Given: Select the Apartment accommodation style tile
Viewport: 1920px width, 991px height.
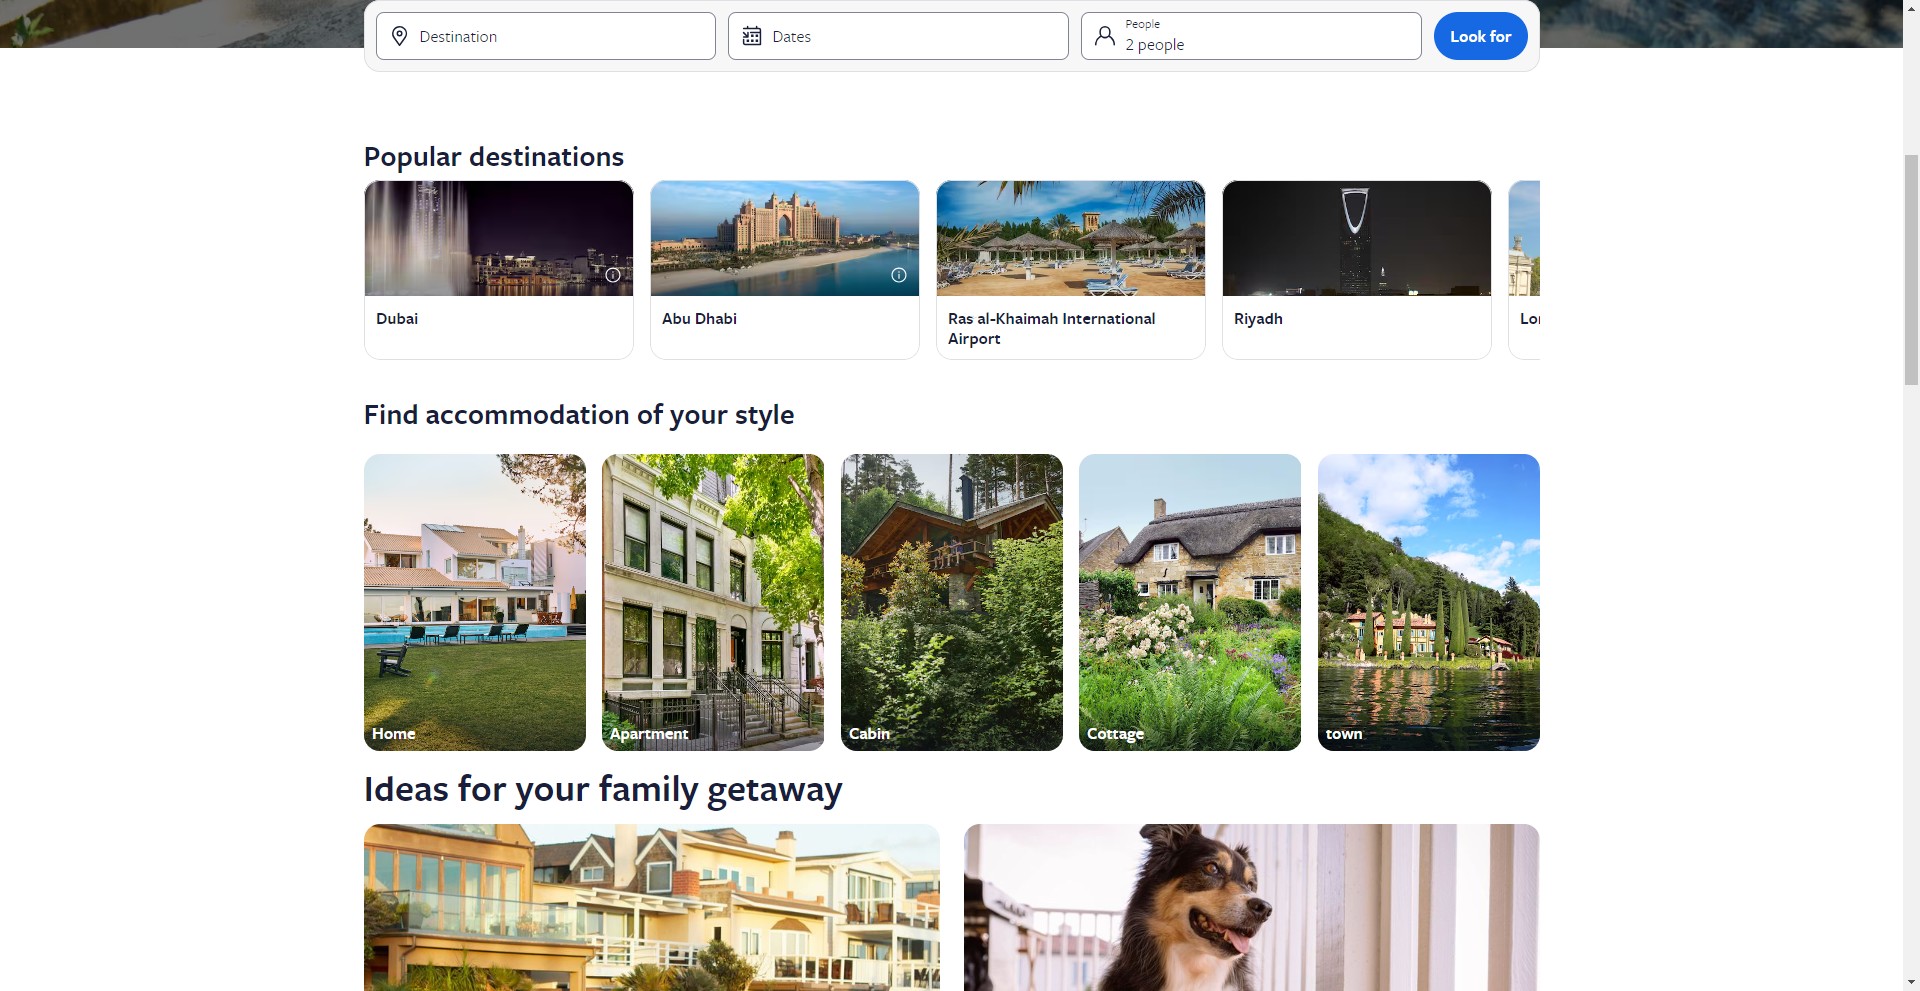Looking at the screenshot, I should 713,602.
